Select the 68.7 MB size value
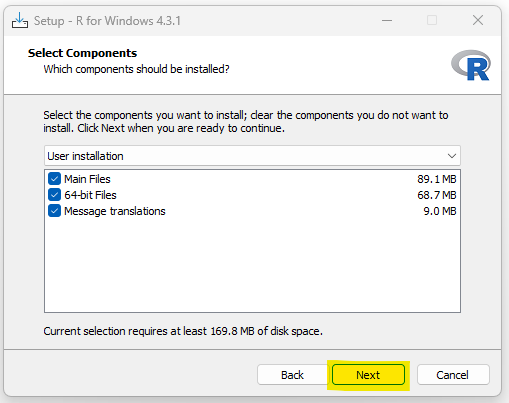The height and width of the screenshot is (403, 509). [437, 195]
